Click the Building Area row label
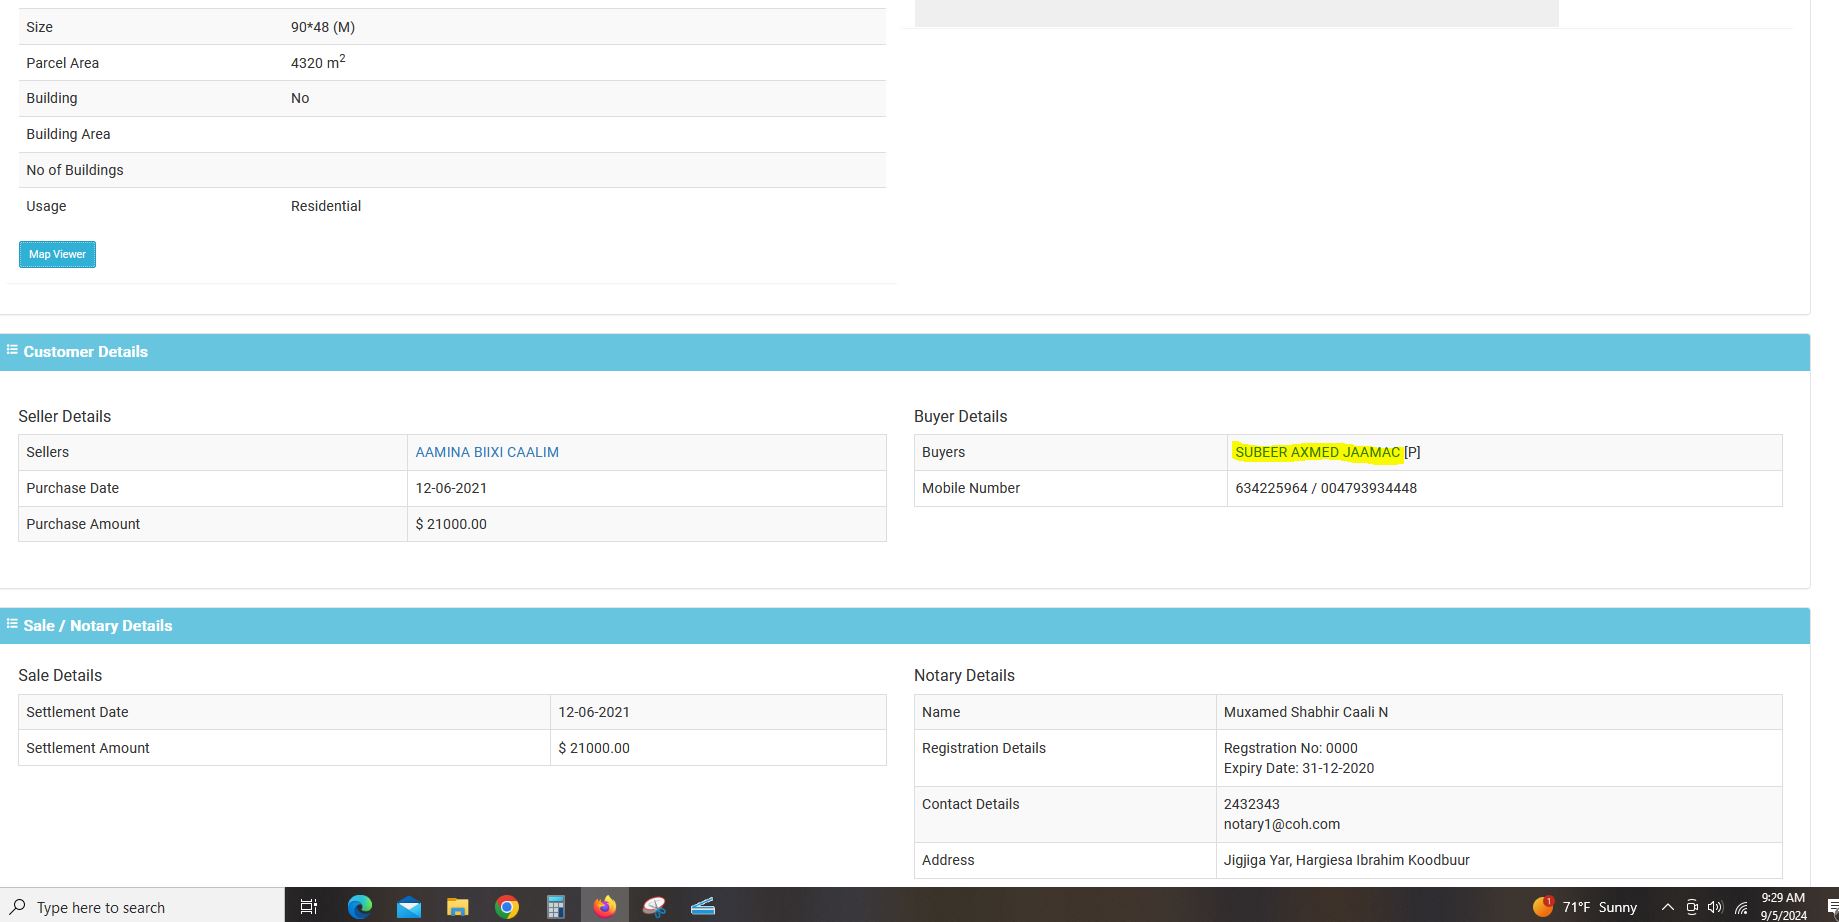1839x922 pixels. [x=68, y=134]
